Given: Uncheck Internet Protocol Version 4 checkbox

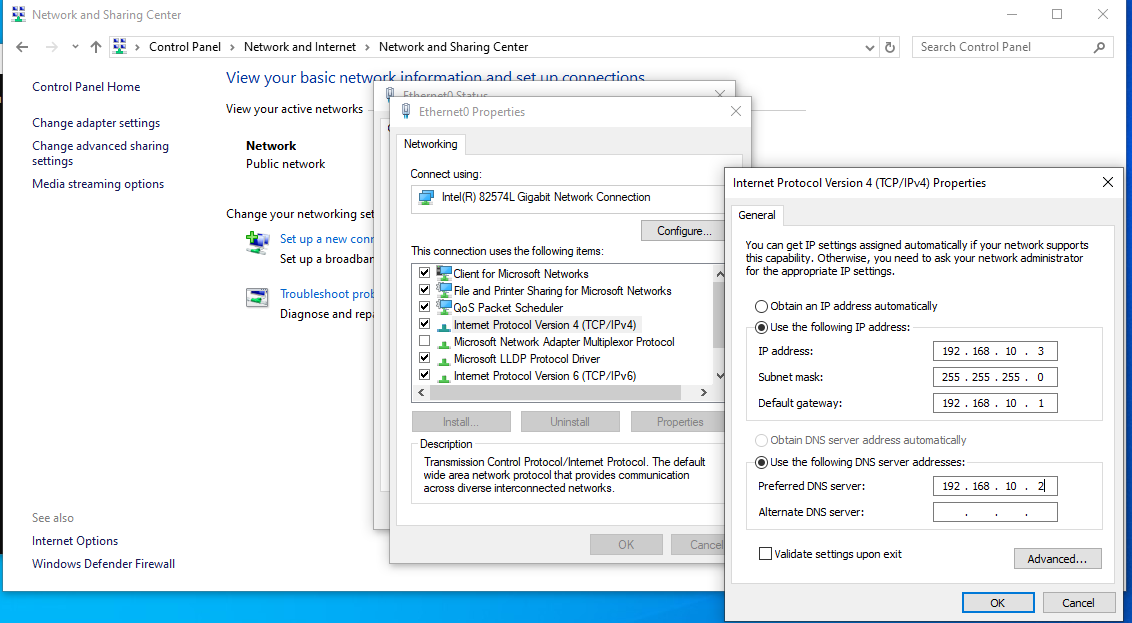Looking at the screenshot, I should coord(424,324).
